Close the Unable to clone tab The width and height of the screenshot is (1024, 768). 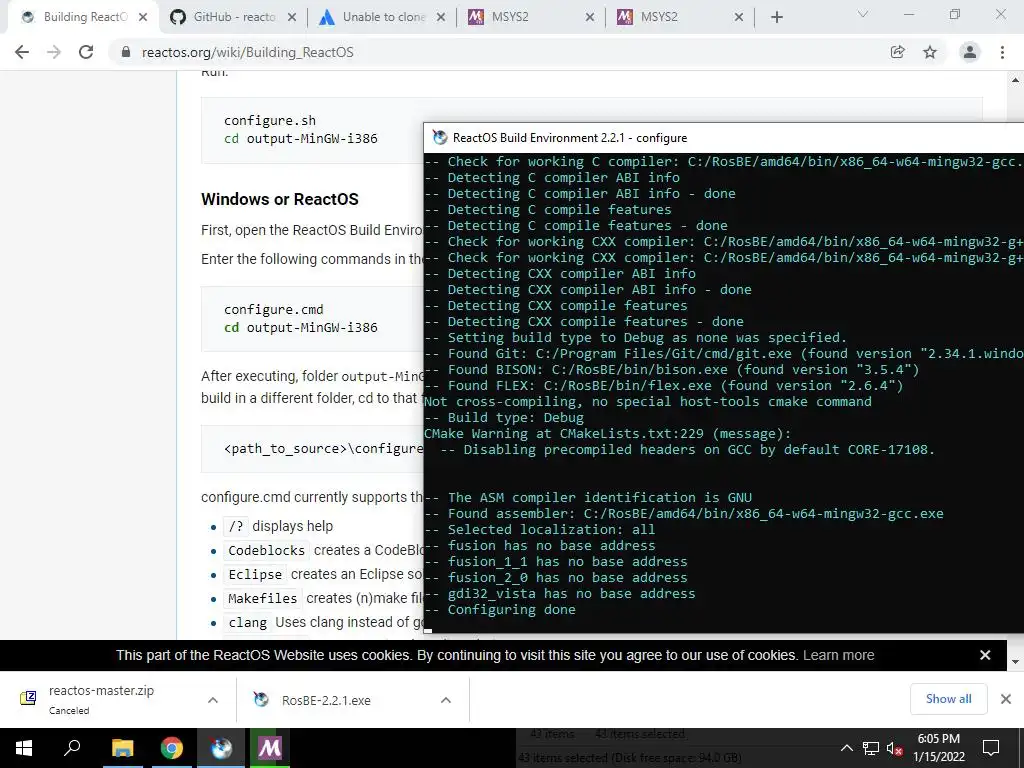click(x=441, y=17)
